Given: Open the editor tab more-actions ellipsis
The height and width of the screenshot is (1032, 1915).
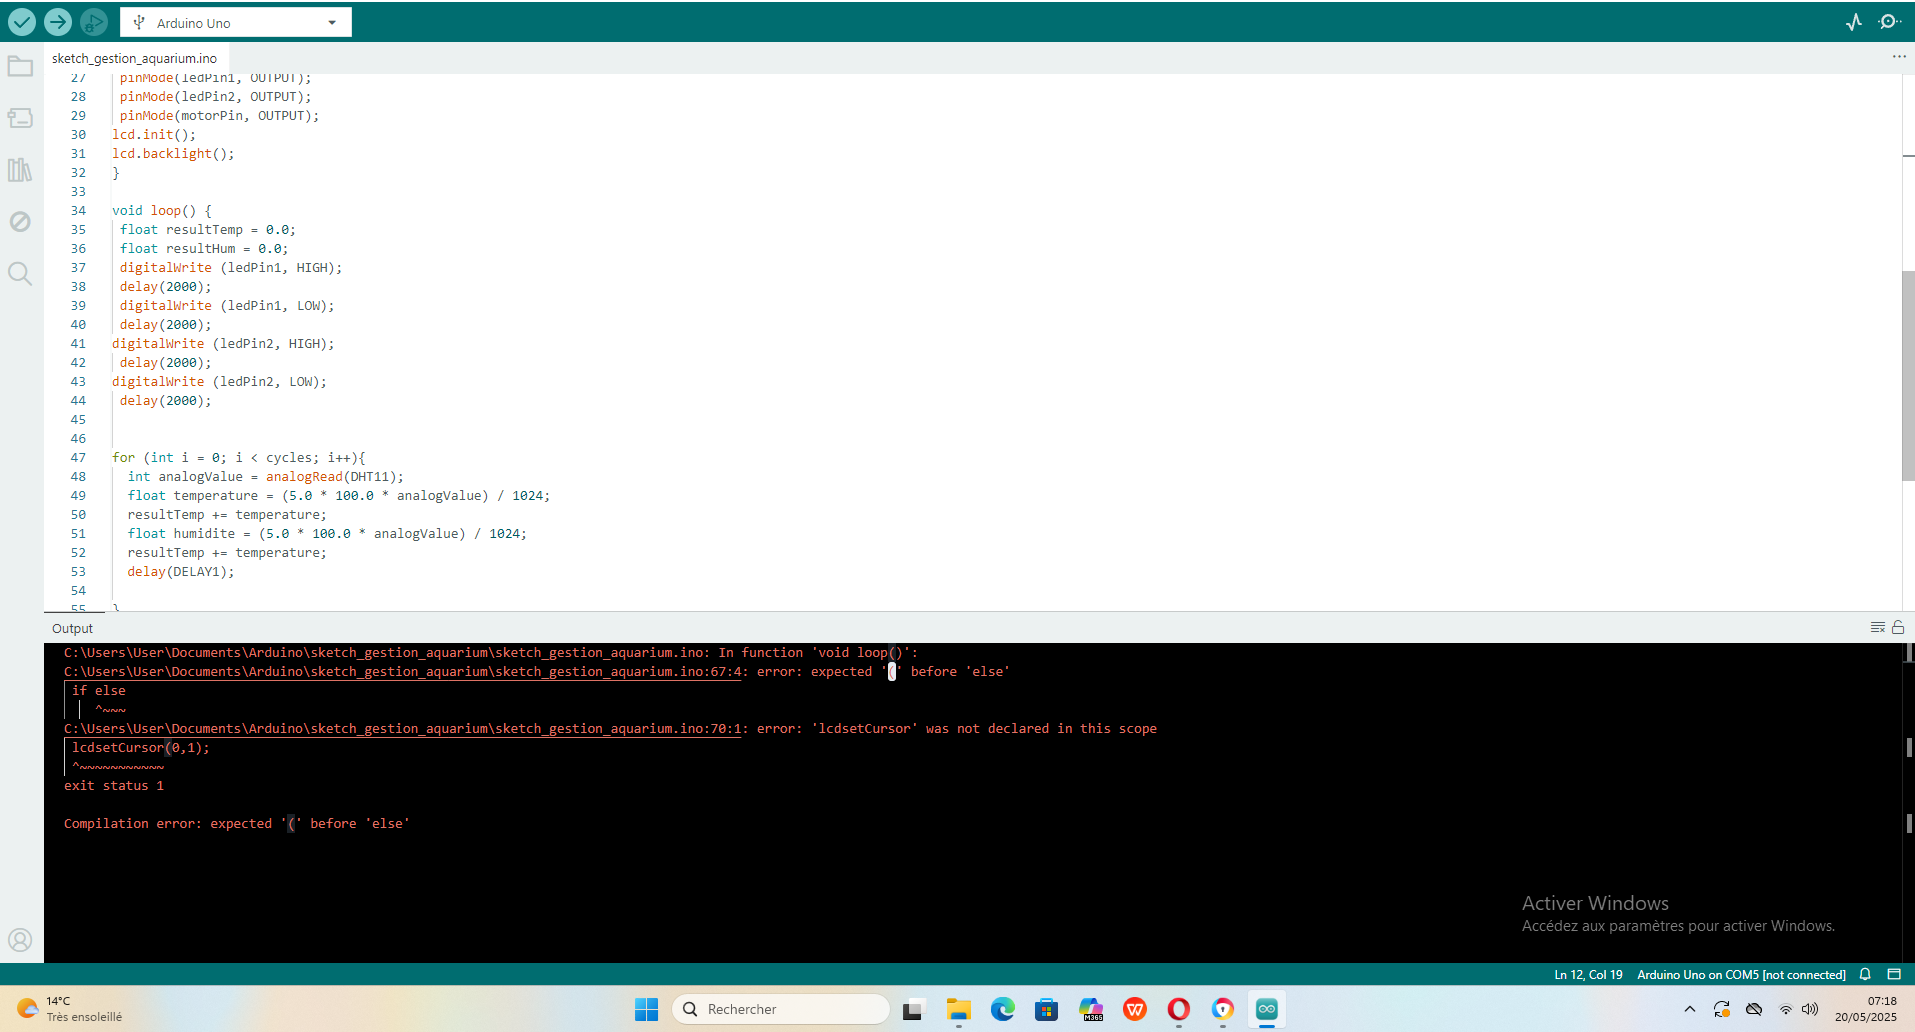Looking at the screenshot, I should coord(1899,57).
